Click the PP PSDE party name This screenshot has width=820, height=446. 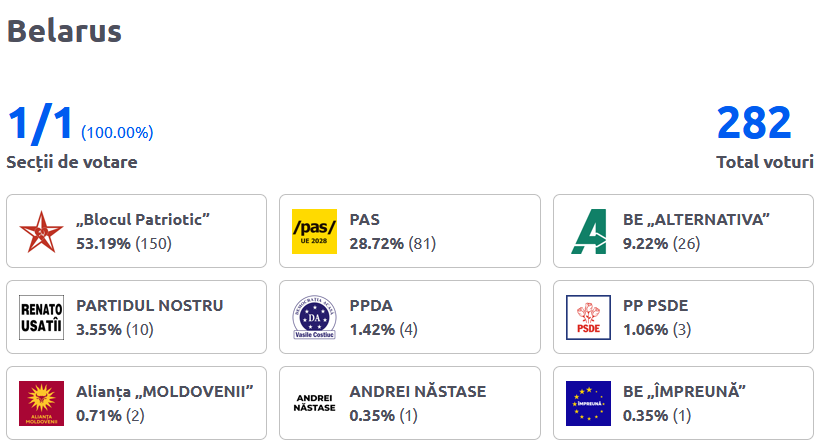click(655, 305)
